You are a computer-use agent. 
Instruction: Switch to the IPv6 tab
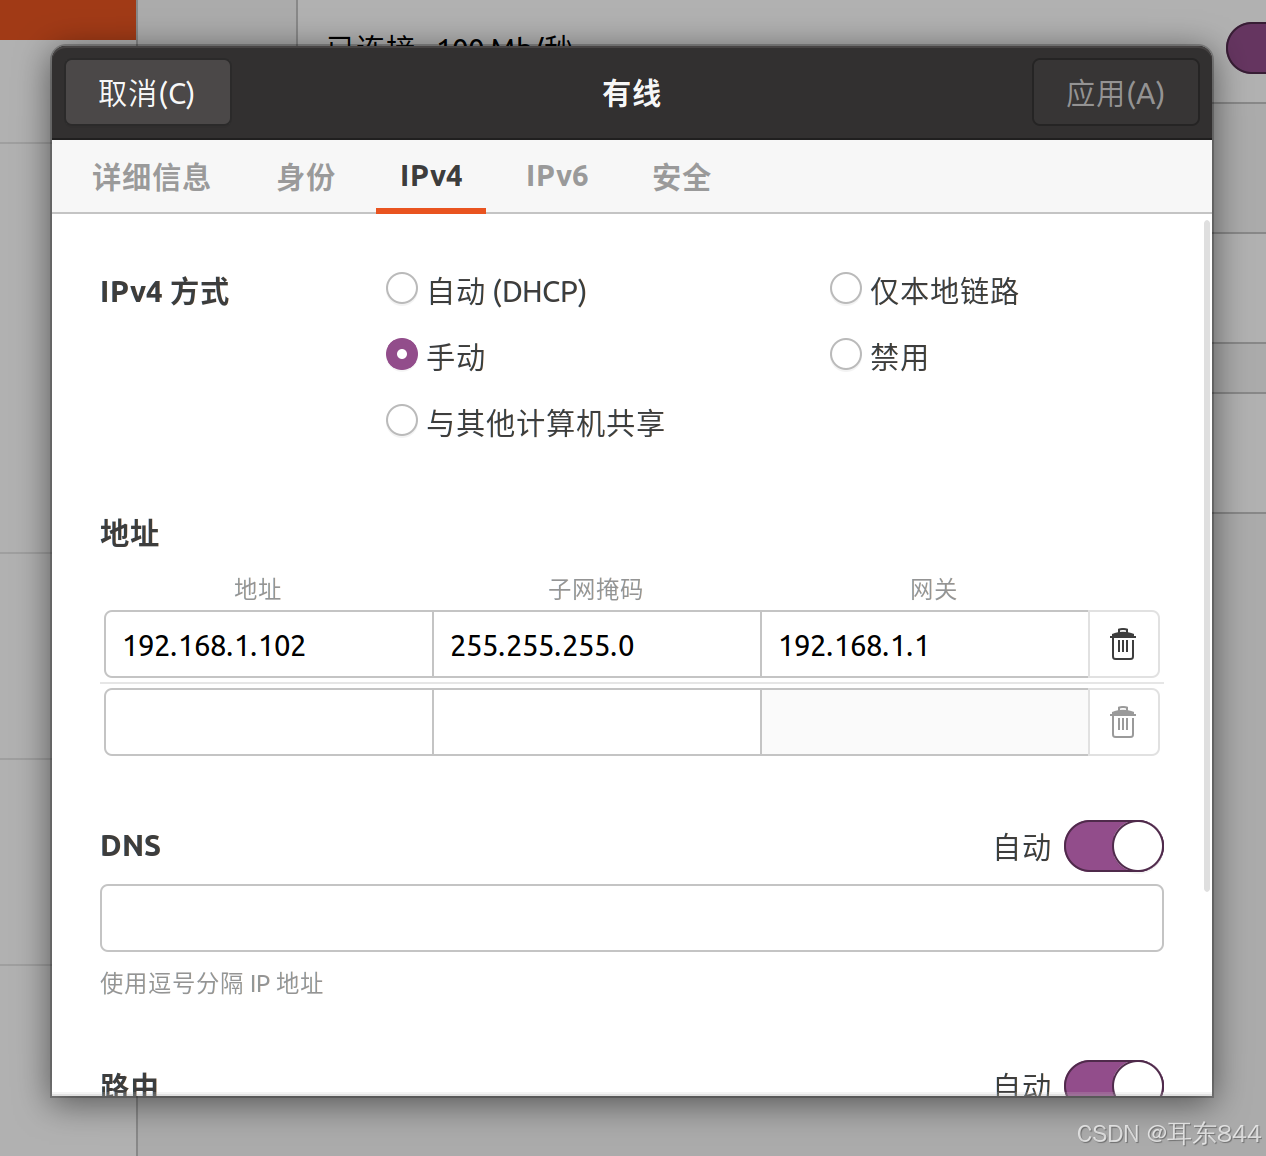point(557,177)
